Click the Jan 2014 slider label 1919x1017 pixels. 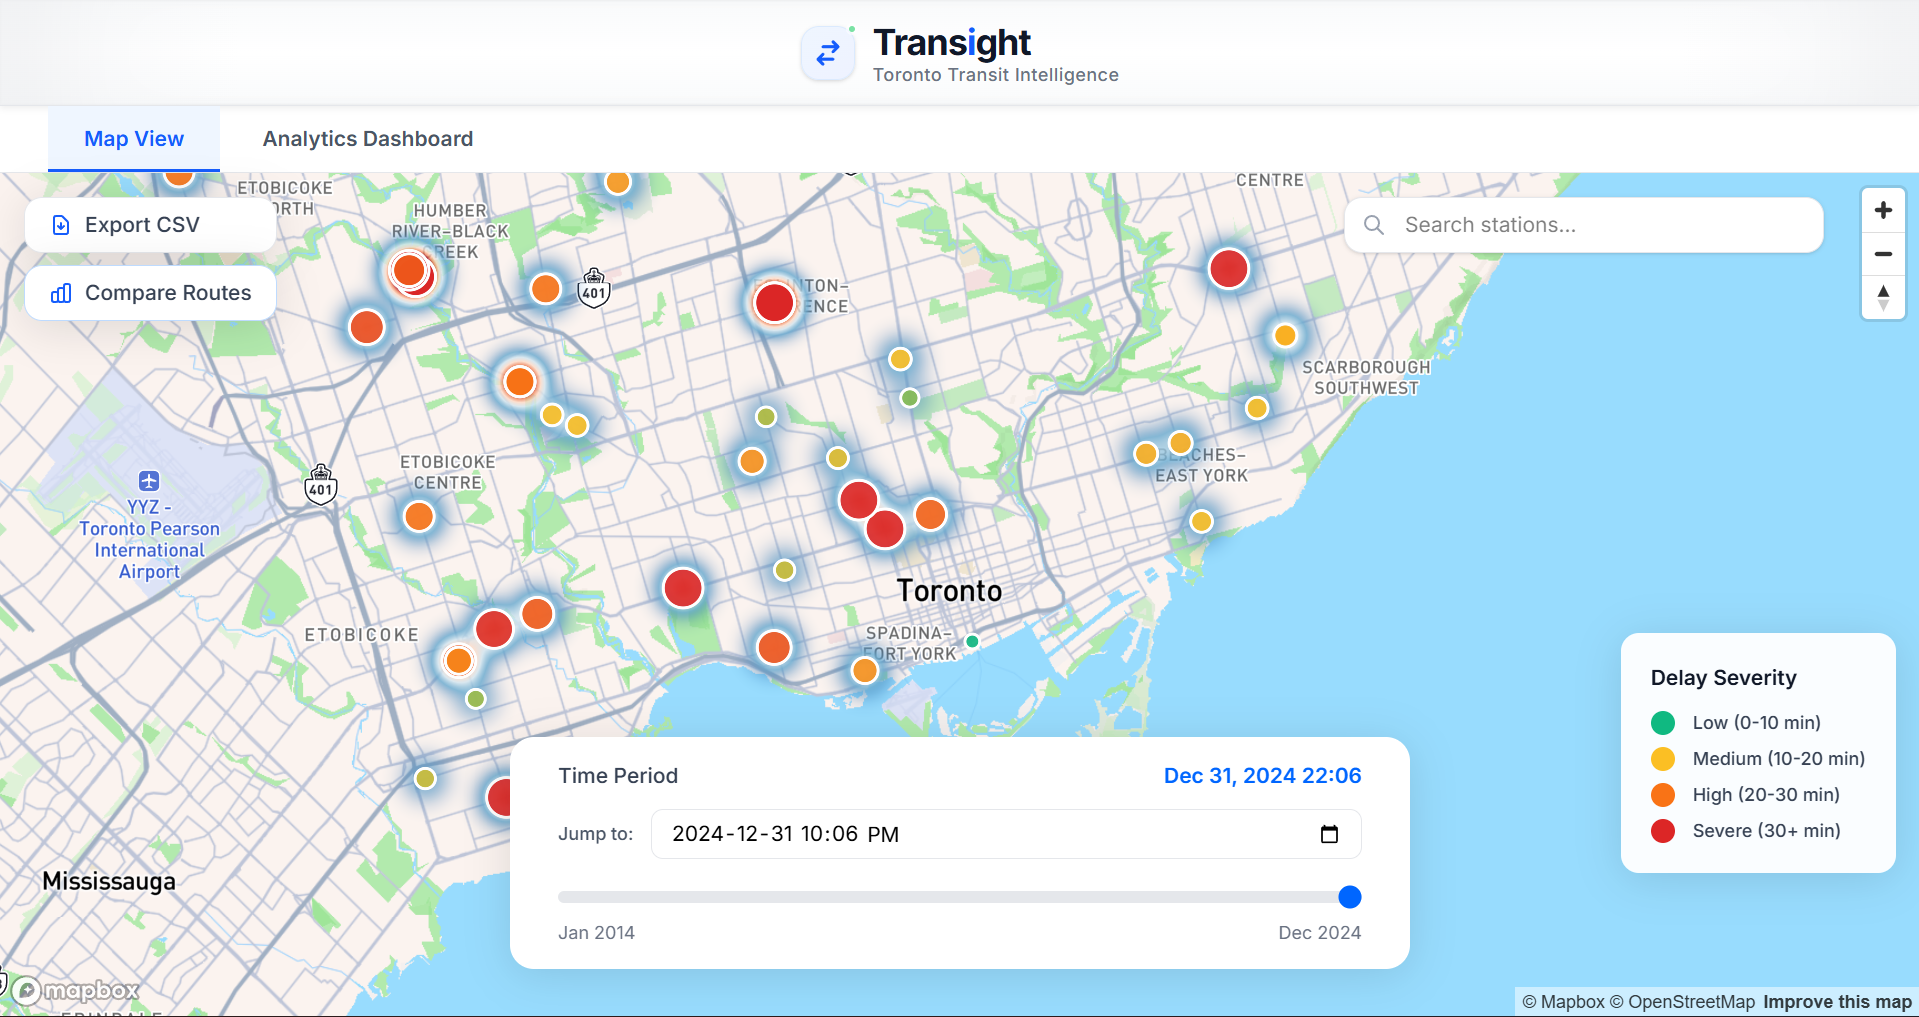(596, 932)
